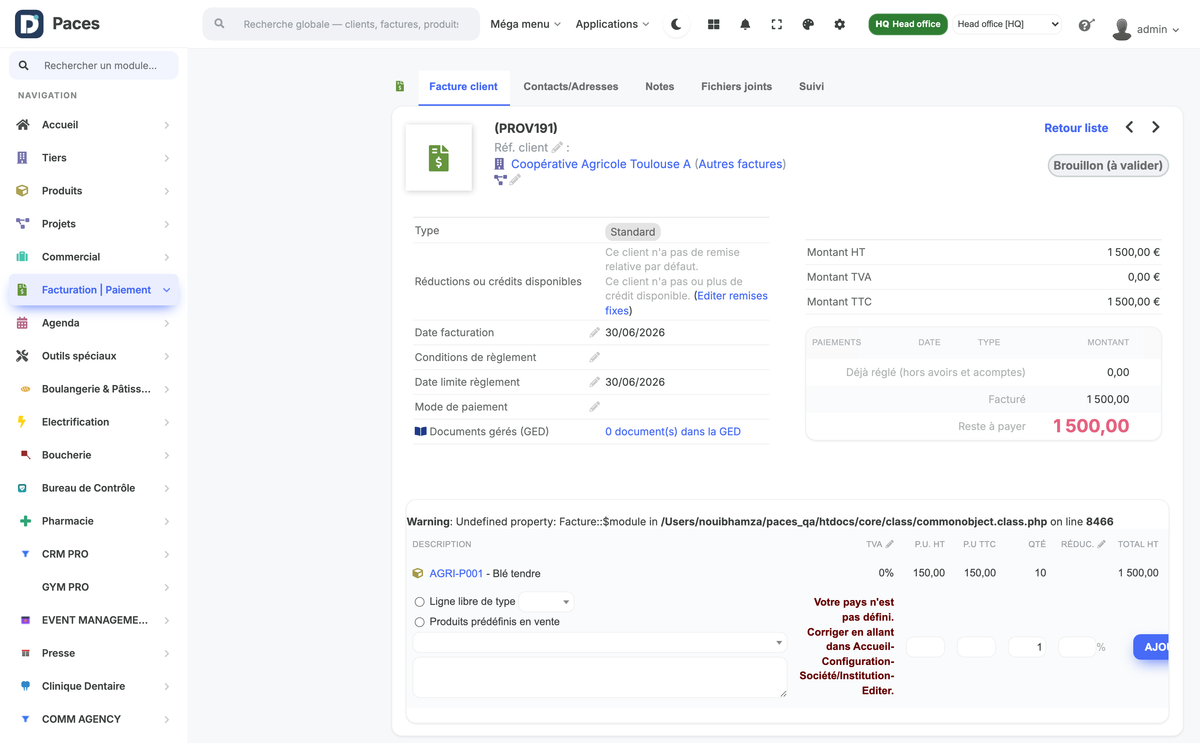1200x743 pixels.
Task: Click the Tiers building icon
Action: click(x=23, y=158)
